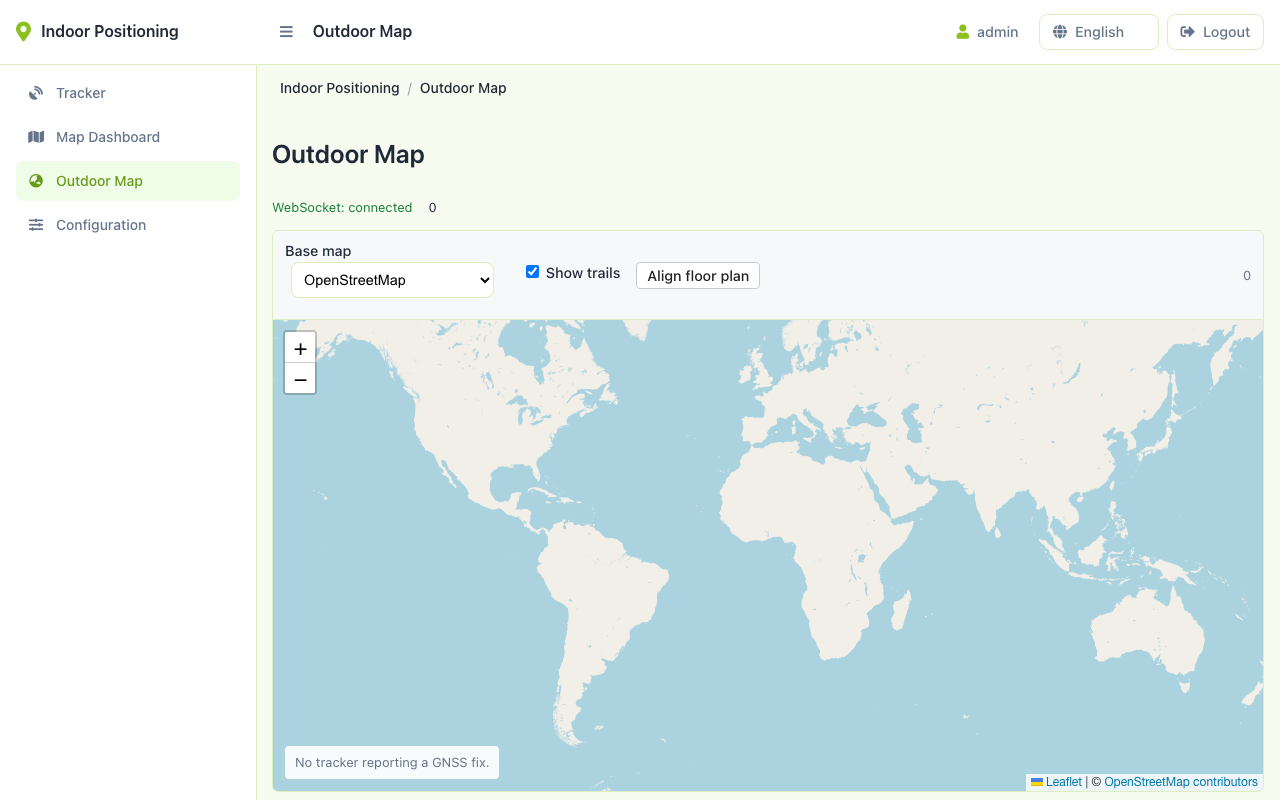Click the logout arrow icon
Image resolution: width=1280 pixels, height=800 pixels.
click(1188, 32)
